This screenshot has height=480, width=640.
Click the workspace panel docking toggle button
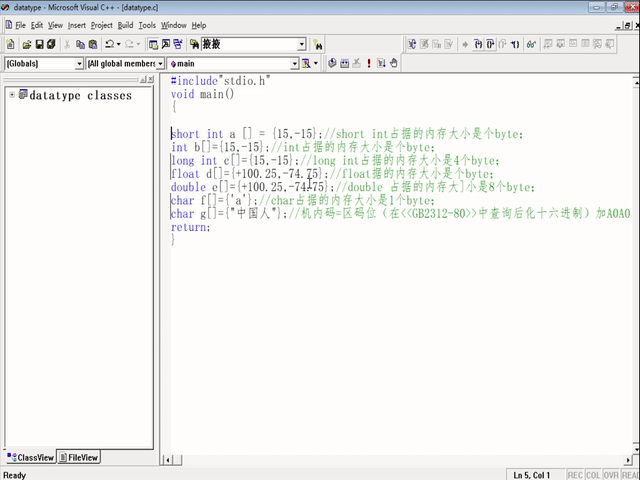point(143,79)
